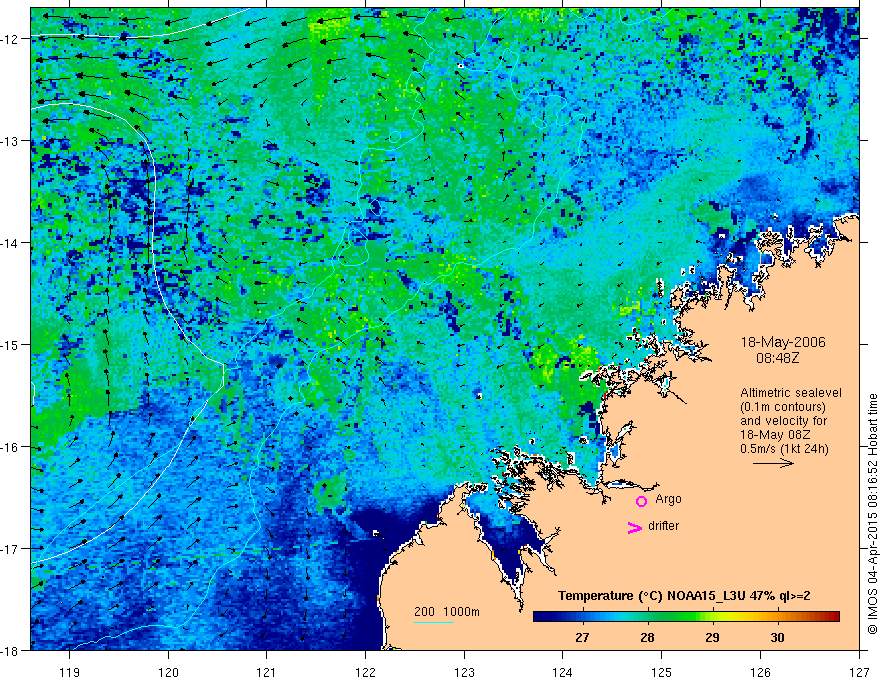Click the '123' longitude axis label
880x680 pixels.
[464, 672]
